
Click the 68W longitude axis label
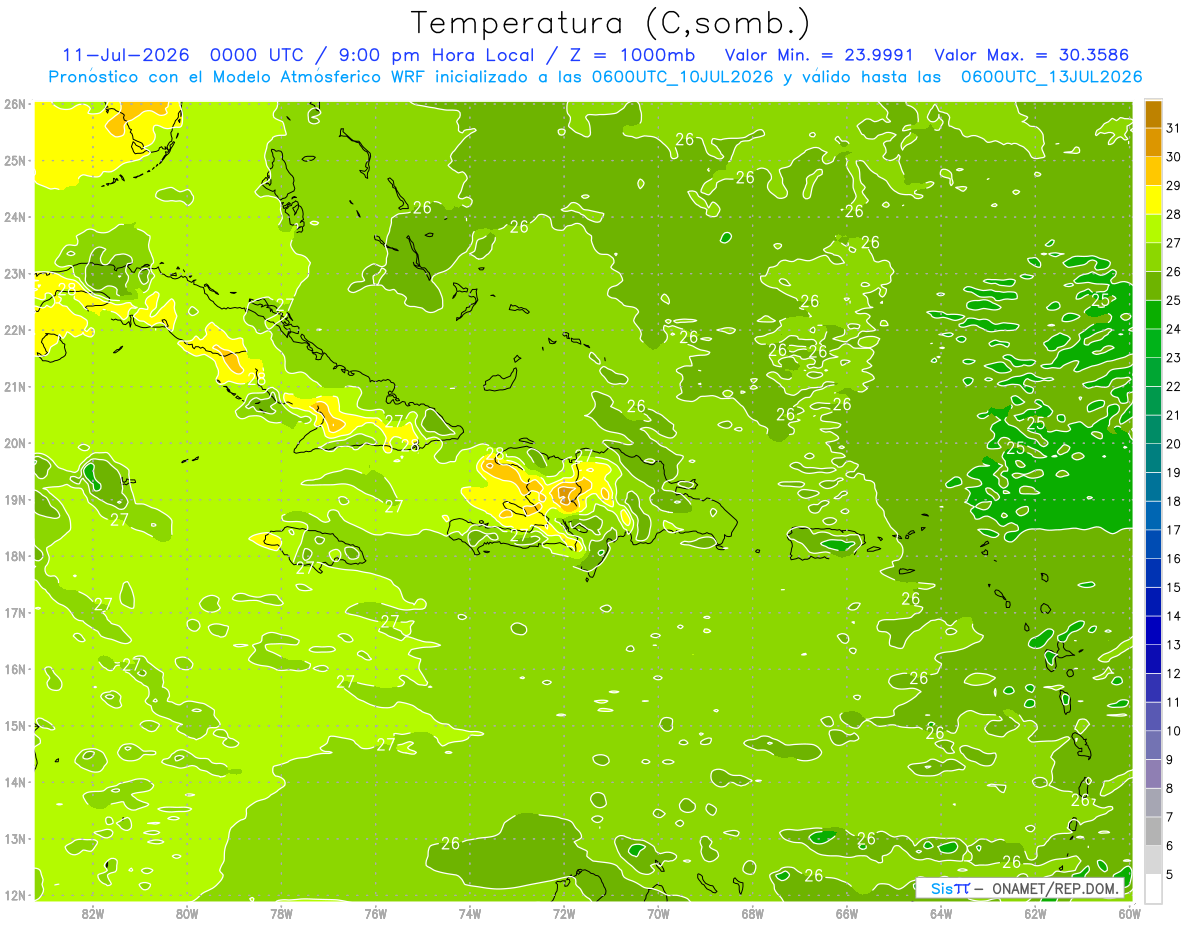tap(752, 913)
